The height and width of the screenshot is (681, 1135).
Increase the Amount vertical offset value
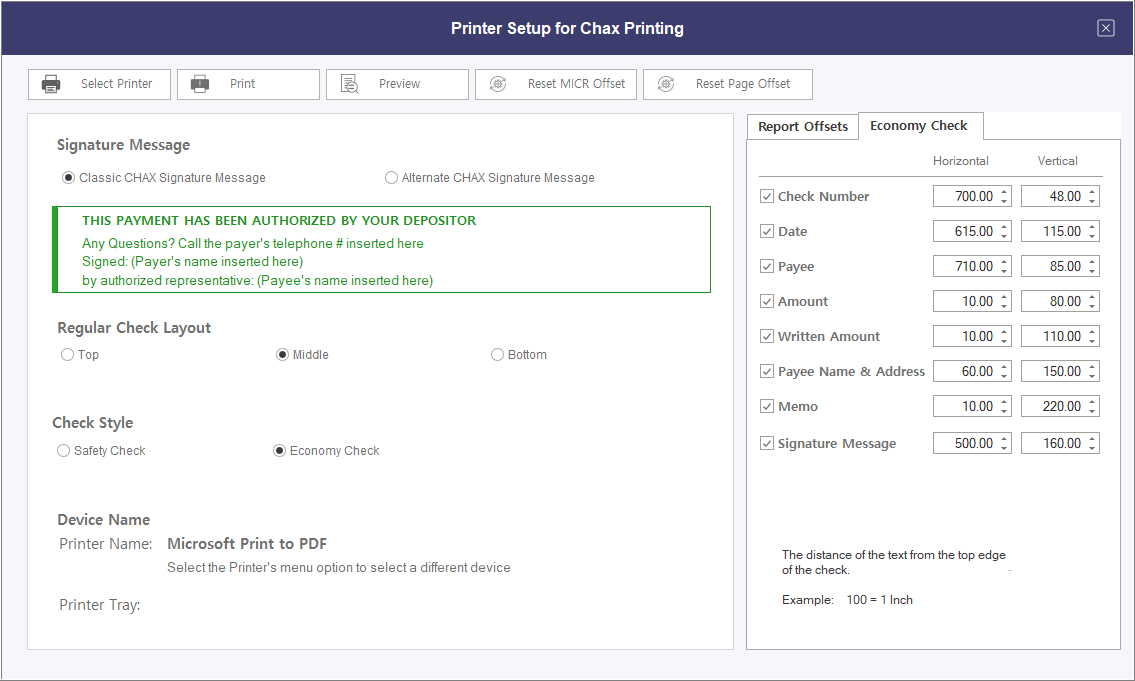(x=1092, y=297)
